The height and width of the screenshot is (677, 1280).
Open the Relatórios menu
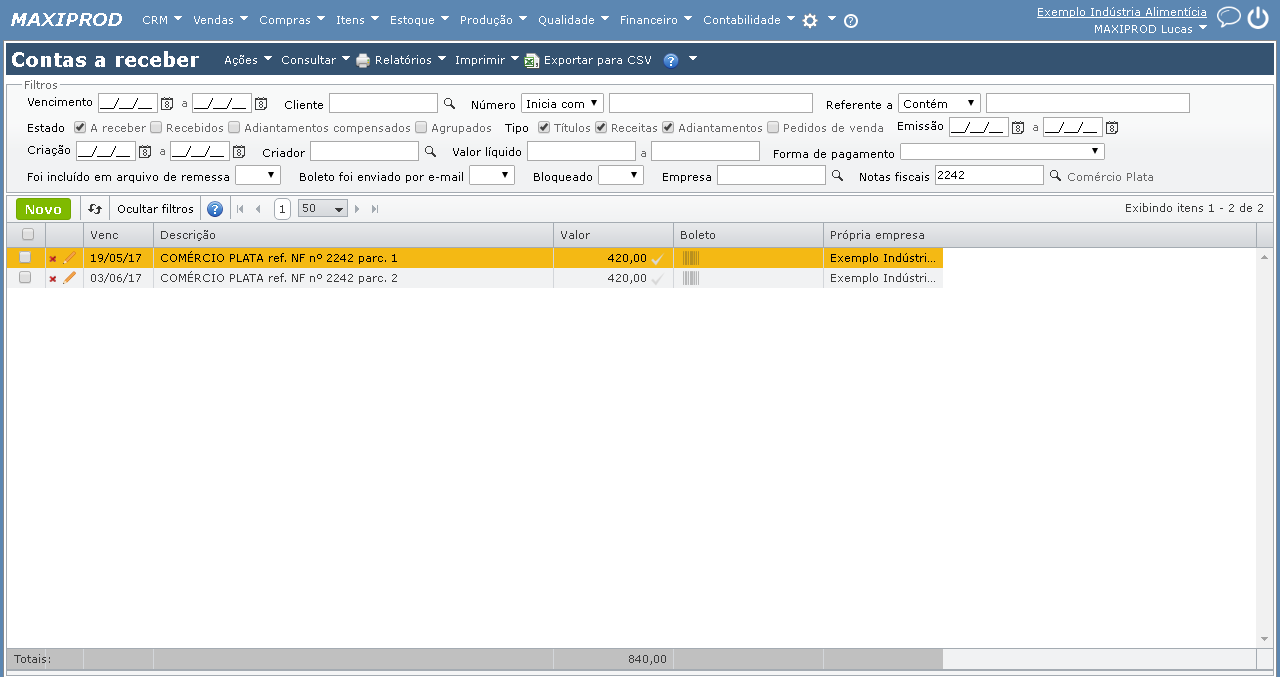(401, 60)
